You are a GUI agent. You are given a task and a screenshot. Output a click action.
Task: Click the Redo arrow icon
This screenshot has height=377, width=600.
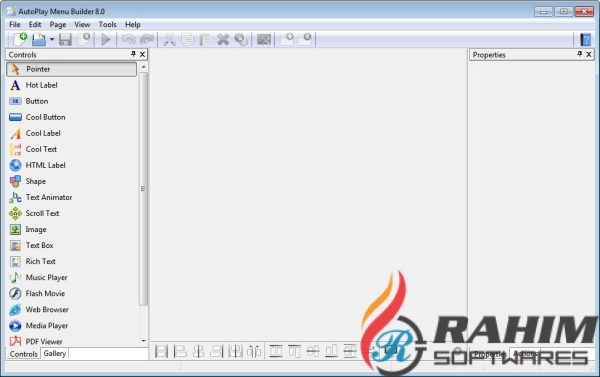[x=147, y=39]
